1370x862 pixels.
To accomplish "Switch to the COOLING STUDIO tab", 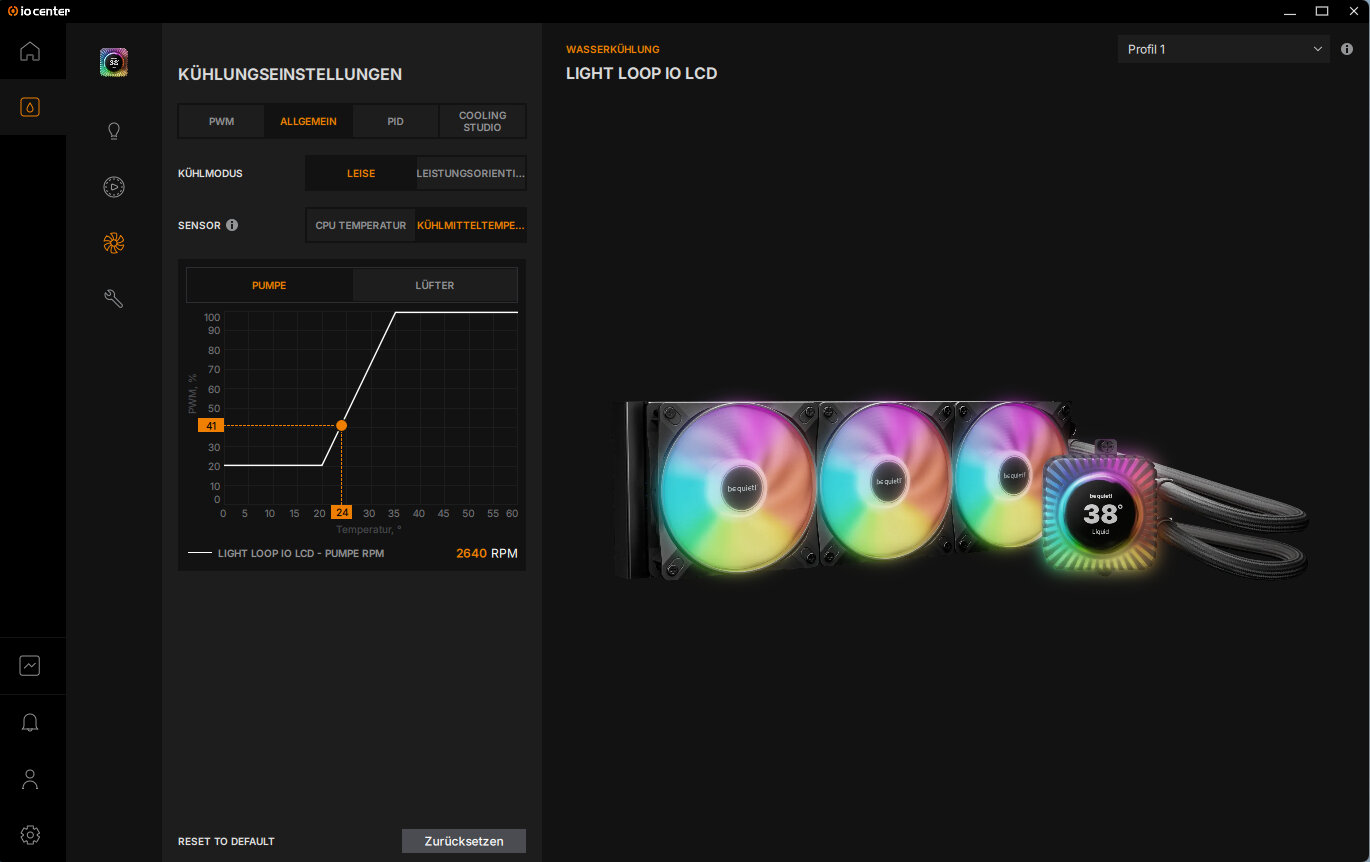I will click(x=483, y=121).
